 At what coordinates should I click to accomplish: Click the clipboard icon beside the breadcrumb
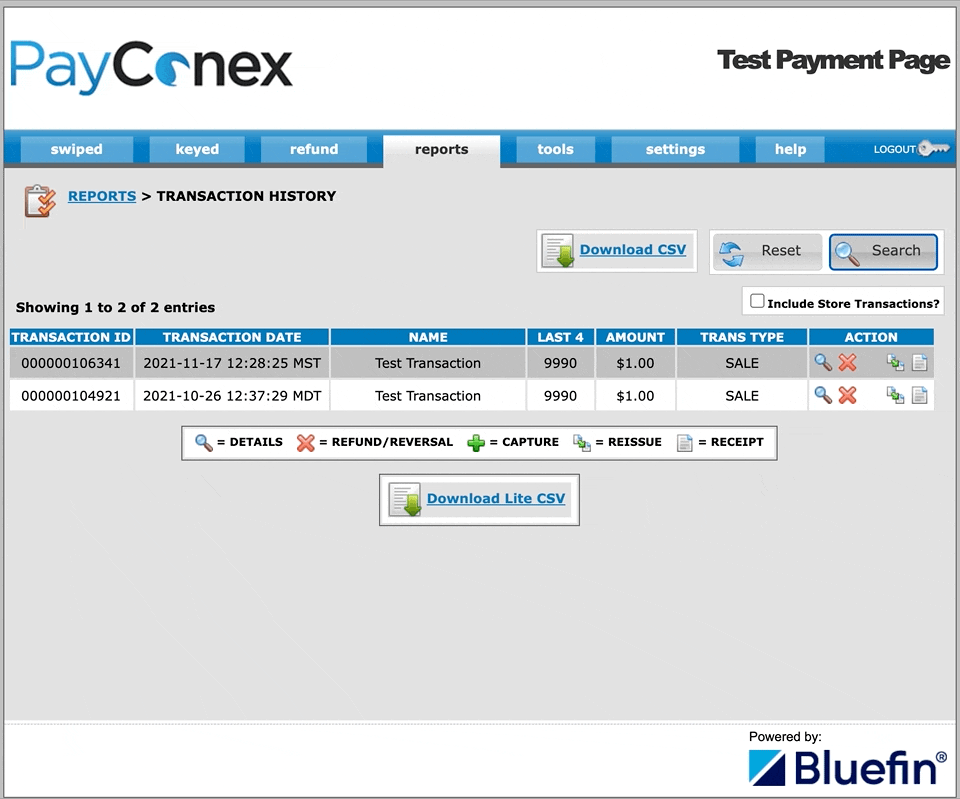tap(38, 200)
